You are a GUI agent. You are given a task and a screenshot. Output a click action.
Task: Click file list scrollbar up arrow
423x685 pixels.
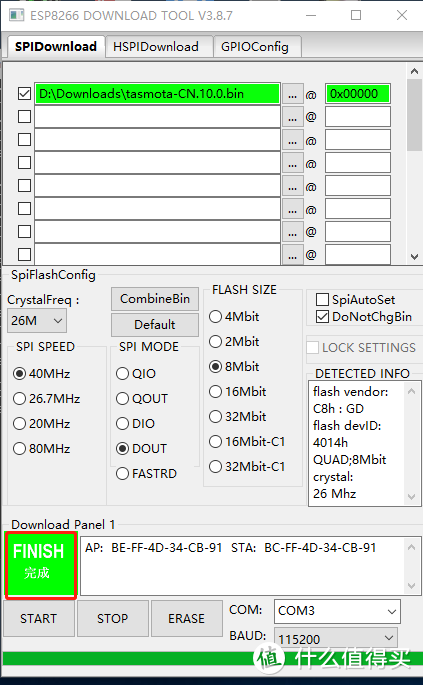point(414,71)
